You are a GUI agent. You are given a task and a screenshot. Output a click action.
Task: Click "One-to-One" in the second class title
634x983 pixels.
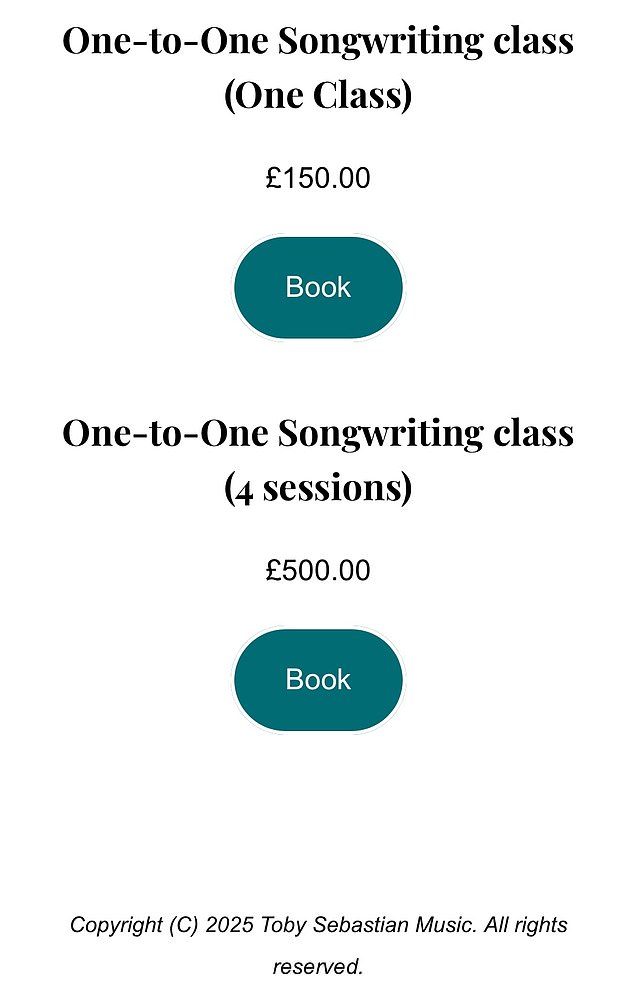165,433
